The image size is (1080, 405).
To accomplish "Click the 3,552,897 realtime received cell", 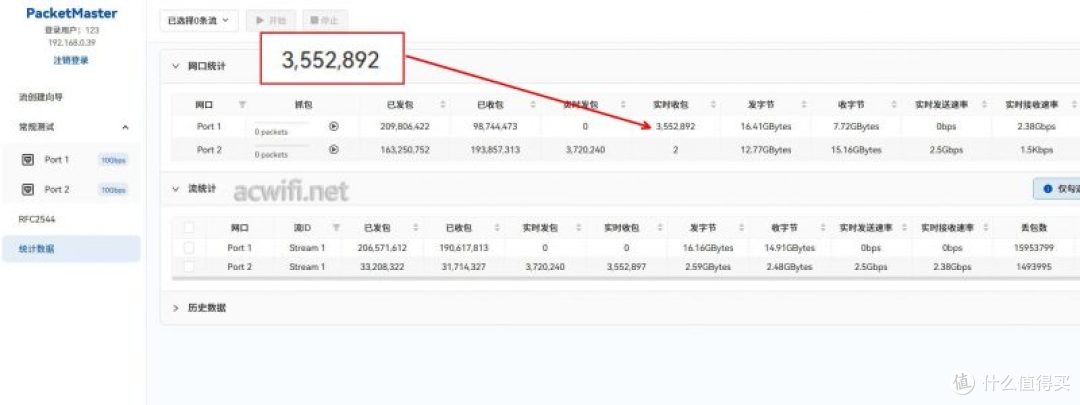I will tap(626, 267).
